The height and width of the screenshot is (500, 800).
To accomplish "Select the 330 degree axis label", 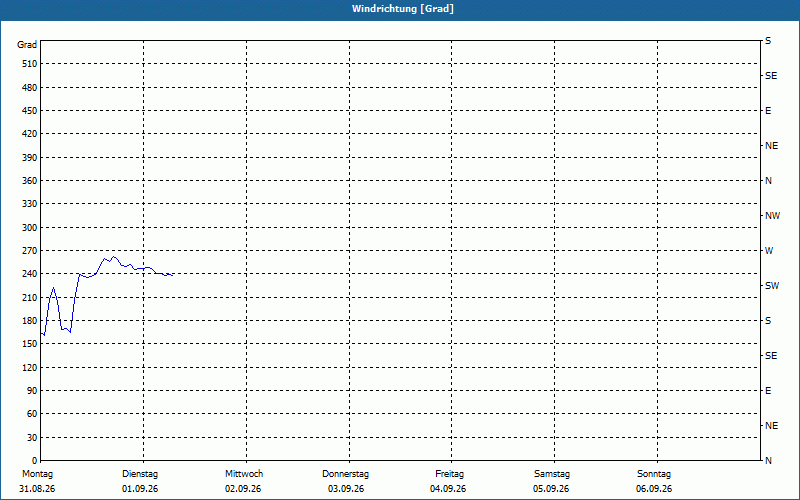I will tap(30, 204).
